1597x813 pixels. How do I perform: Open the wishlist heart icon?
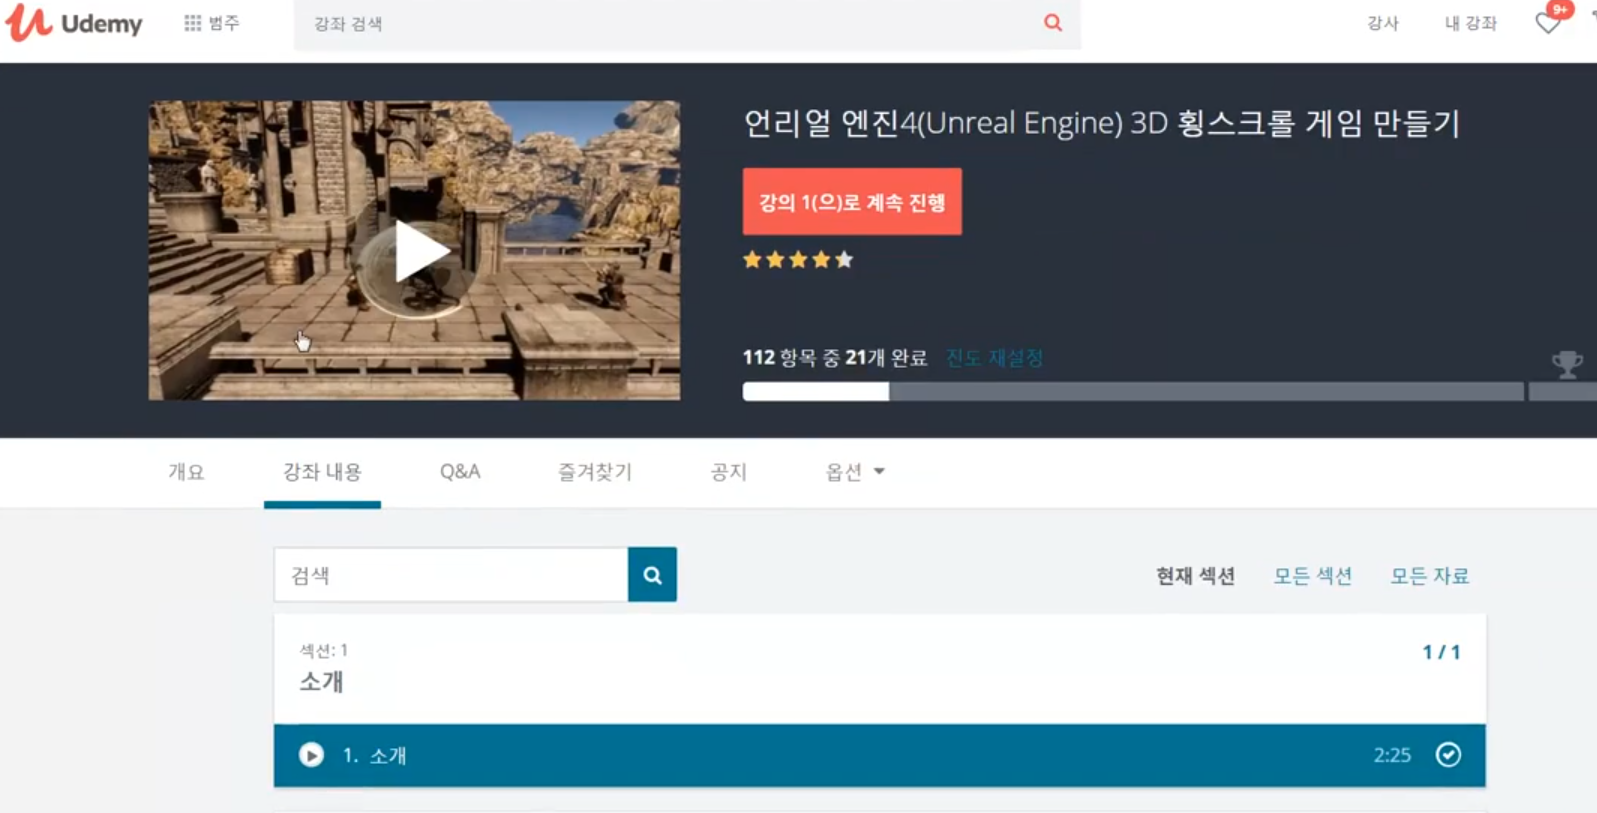(1548, 22)
